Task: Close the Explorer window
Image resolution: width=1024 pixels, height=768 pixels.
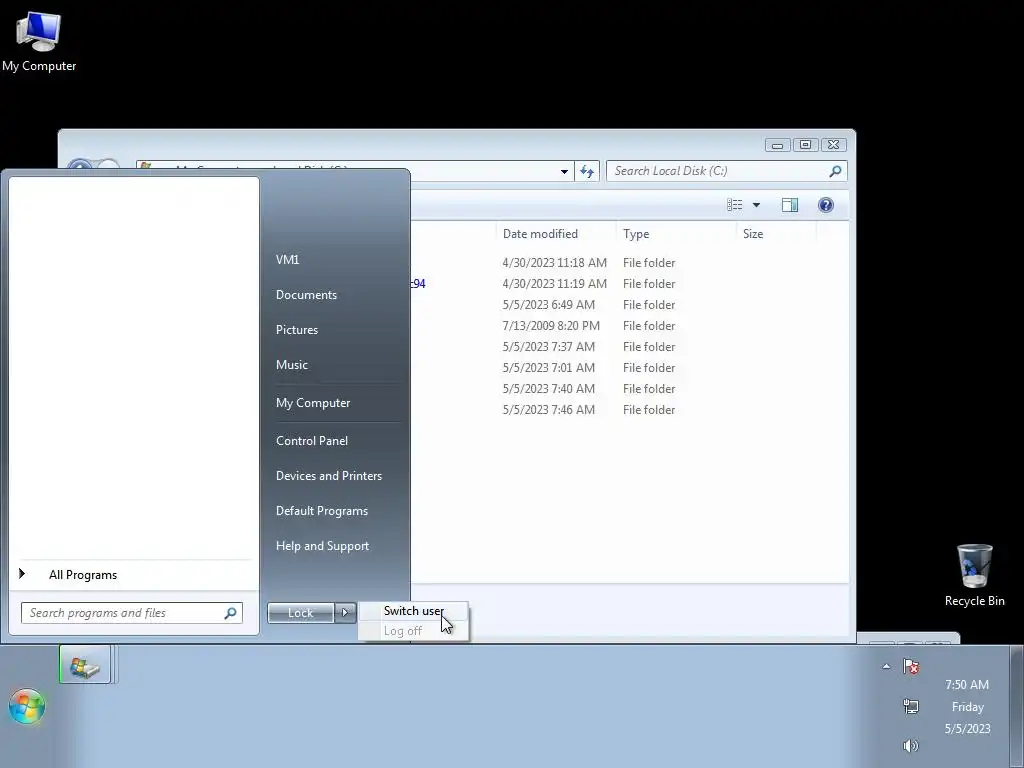Action: click(x=834, y=145)
